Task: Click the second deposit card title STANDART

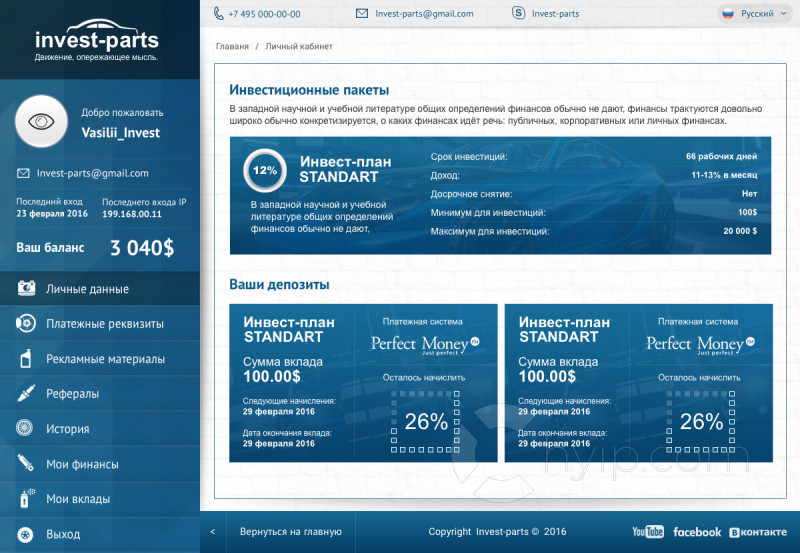Action: (564, 330)
